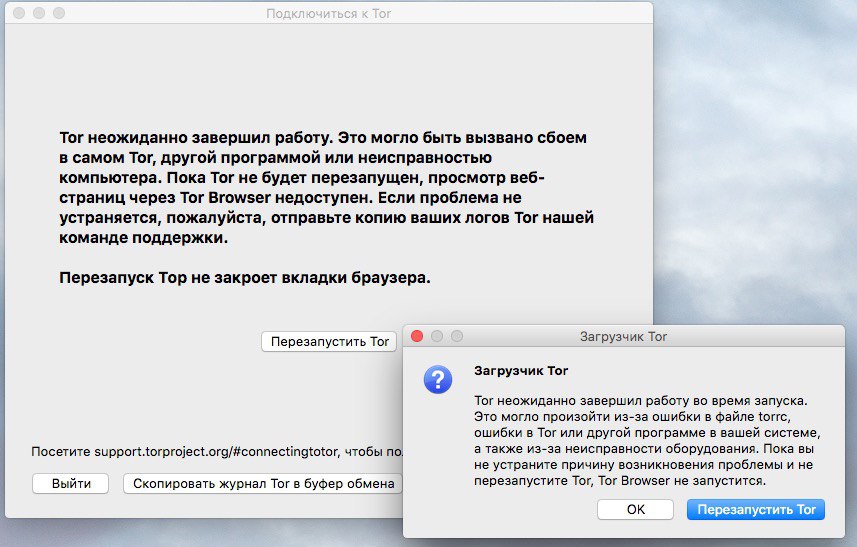Viewport: 857px width, 547px height.
Task: Click the Подключиться к Tor window title
Action: coord(328,14)
